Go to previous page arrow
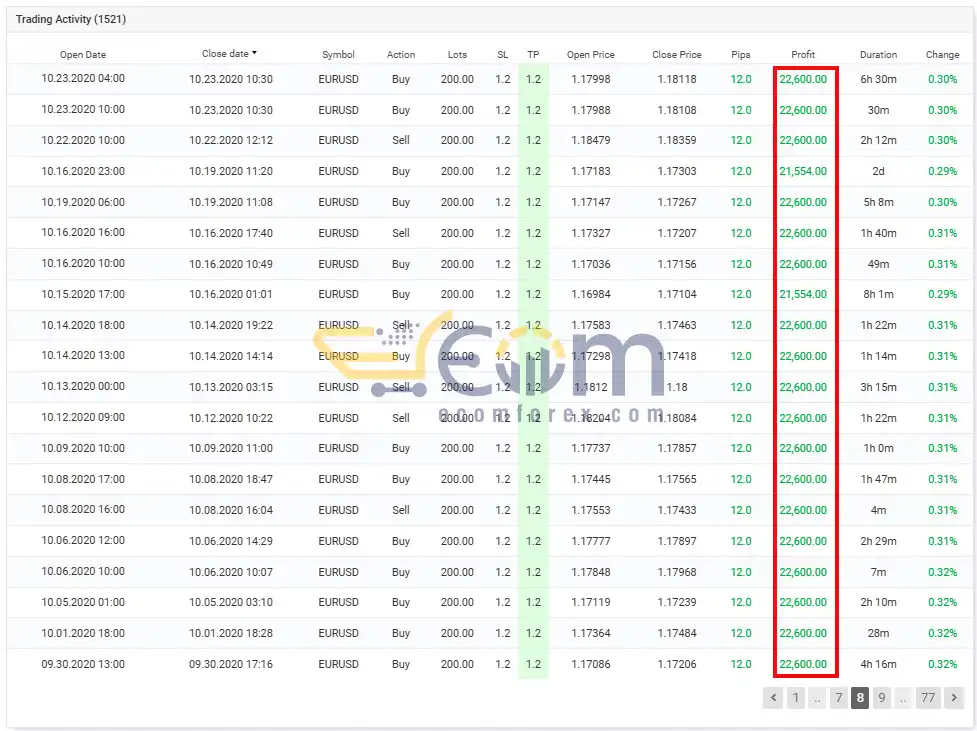The image size is (977, 731). [x=773, y=697]
